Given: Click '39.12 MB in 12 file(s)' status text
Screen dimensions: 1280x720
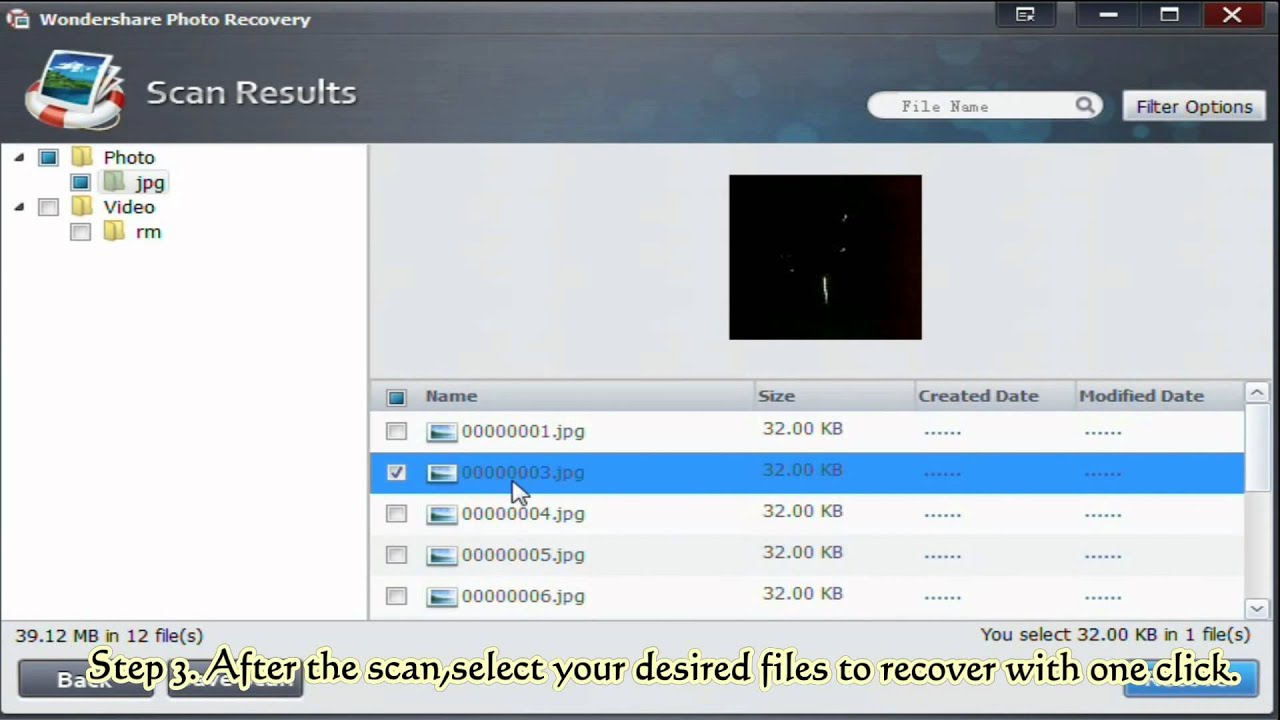Looking at the screenshot, I should click(x=109, y=635).
